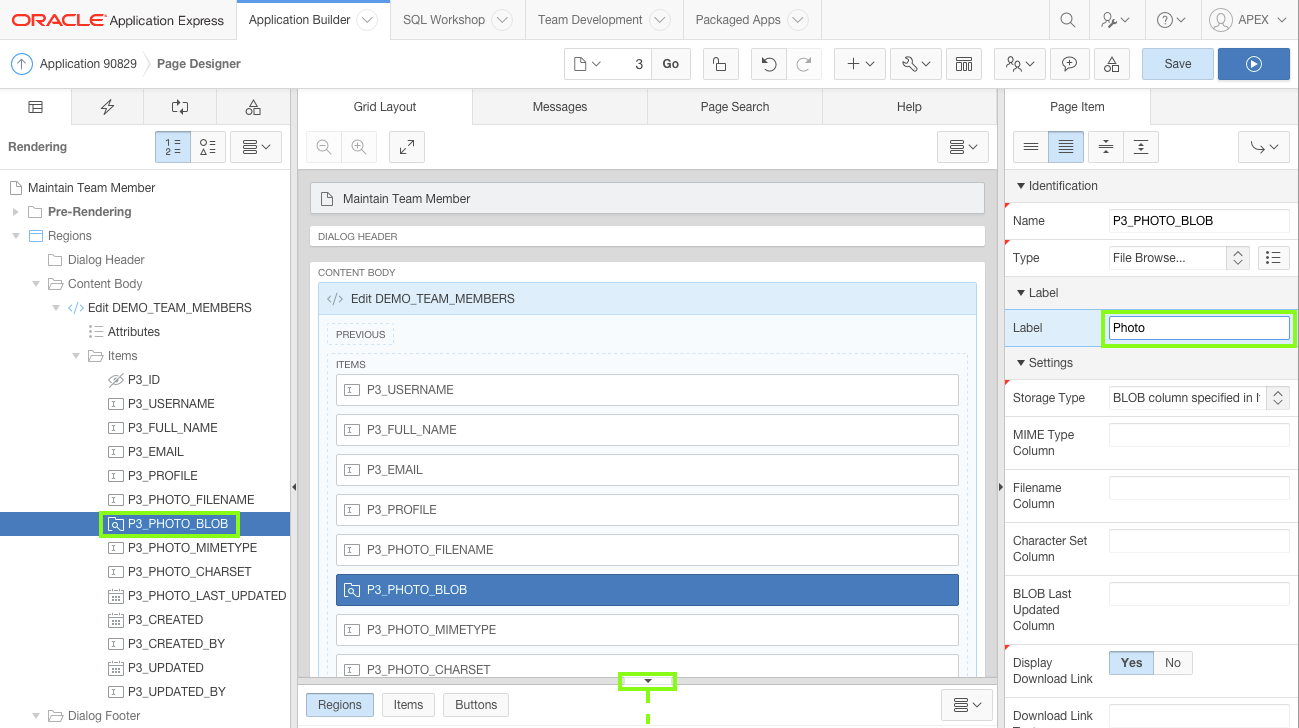Image resolution: width=1299 pixels, height=728 pixels.
Task: Show common properties only
Action: [x=1031, y=147]
